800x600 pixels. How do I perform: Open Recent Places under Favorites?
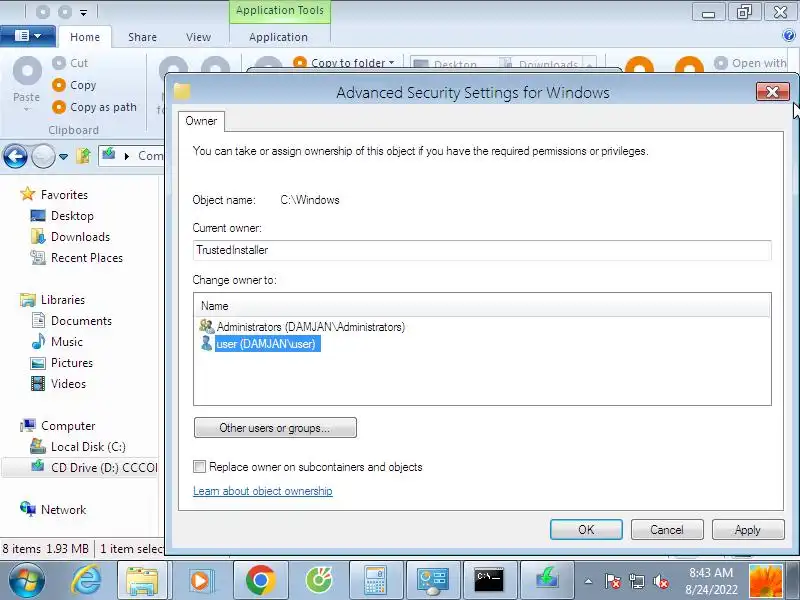point(77,258)
